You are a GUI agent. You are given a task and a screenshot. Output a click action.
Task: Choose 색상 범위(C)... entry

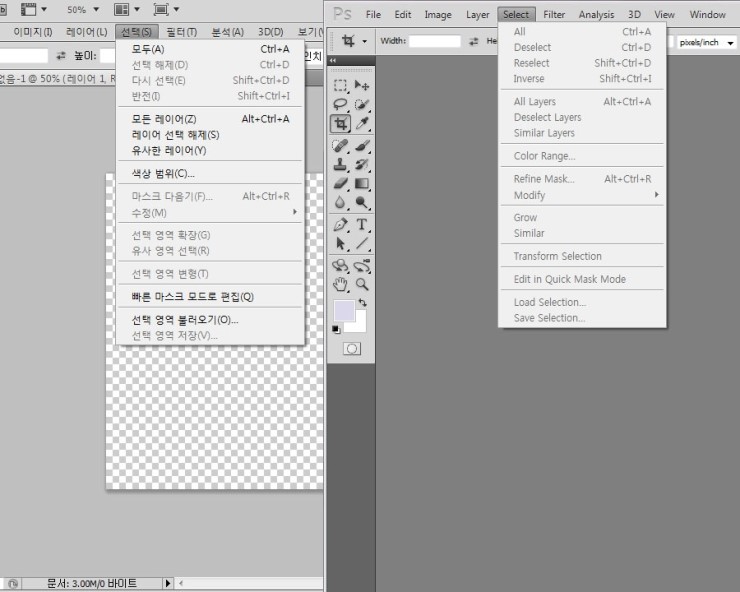(210, 174)
